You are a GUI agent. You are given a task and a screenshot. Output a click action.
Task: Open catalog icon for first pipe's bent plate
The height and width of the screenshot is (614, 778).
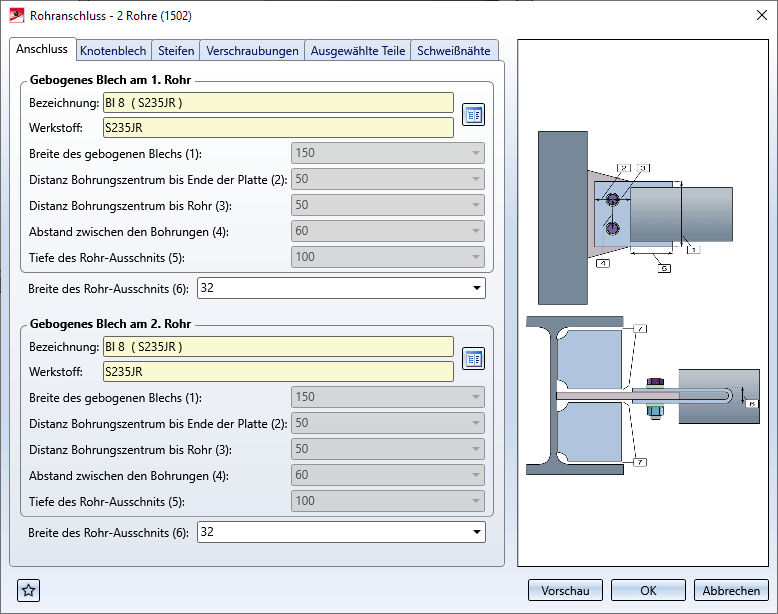473,115
